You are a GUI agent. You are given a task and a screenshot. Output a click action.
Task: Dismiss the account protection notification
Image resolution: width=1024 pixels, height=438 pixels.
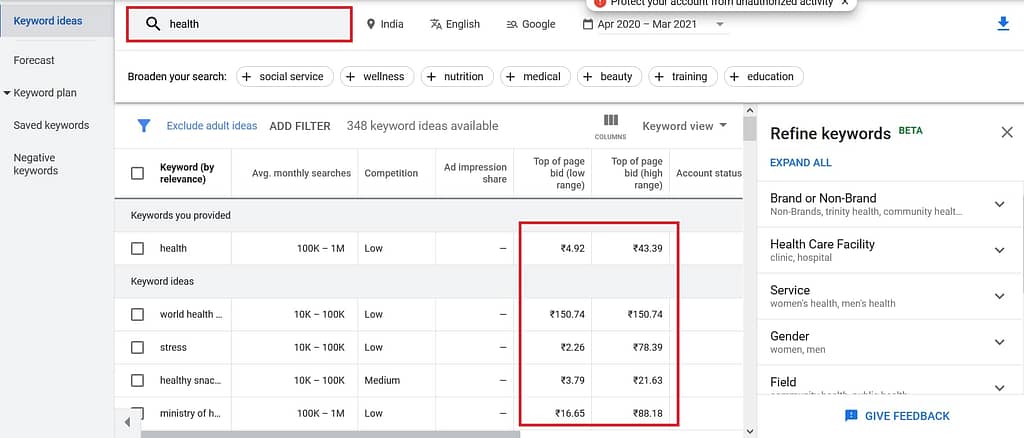[x=844, y=3]
